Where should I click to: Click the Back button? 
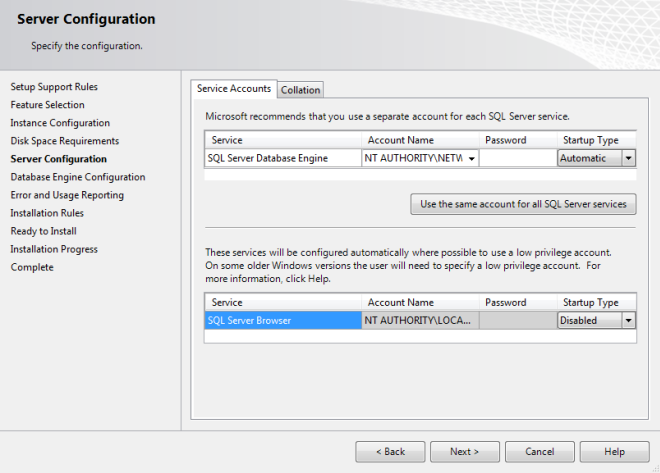pyautogui.click(x=390, y=452)
